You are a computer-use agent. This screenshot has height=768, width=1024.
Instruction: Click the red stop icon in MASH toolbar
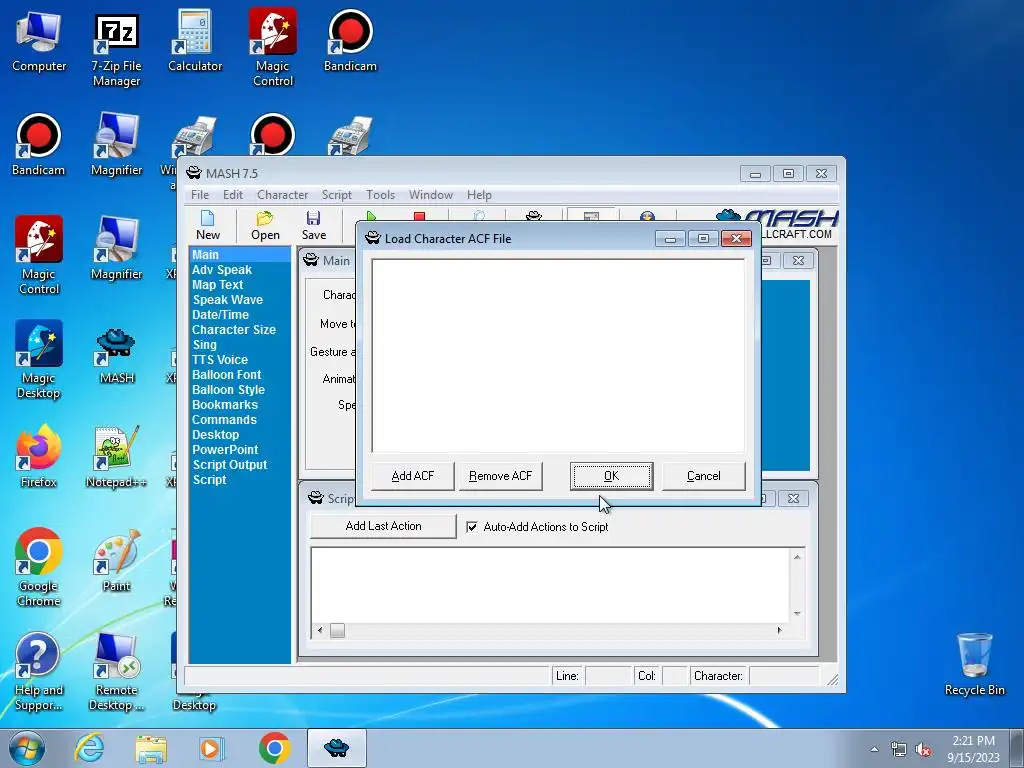[x=419, y=216]
